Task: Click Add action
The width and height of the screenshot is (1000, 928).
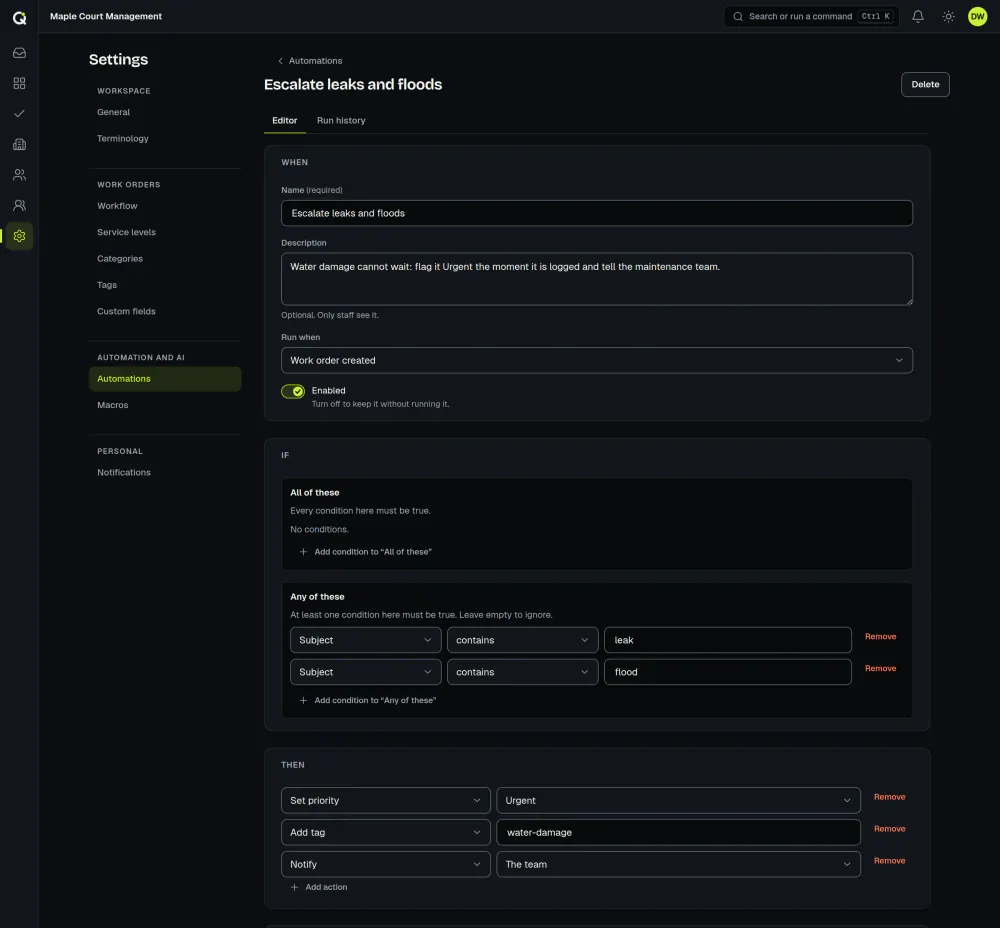Action: (x=319, y=887)
